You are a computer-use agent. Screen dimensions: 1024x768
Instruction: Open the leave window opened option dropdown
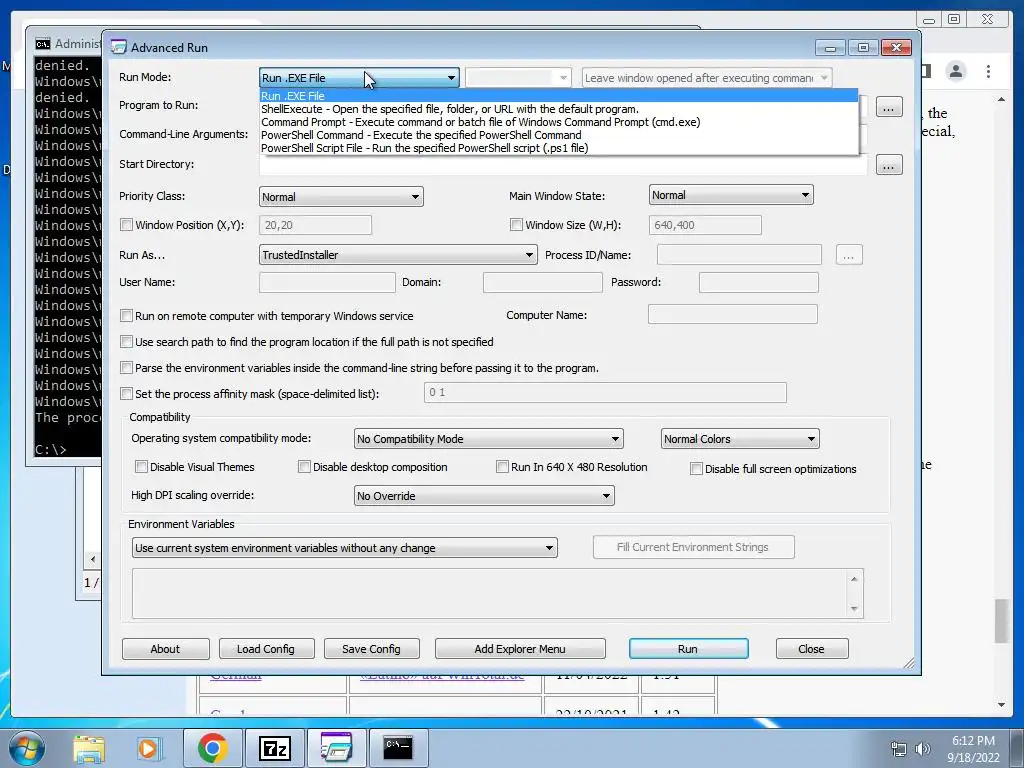coord(707,78)
